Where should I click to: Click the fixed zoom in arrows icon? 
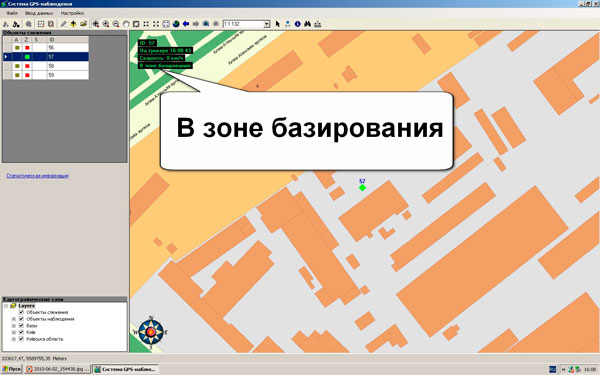146,24
